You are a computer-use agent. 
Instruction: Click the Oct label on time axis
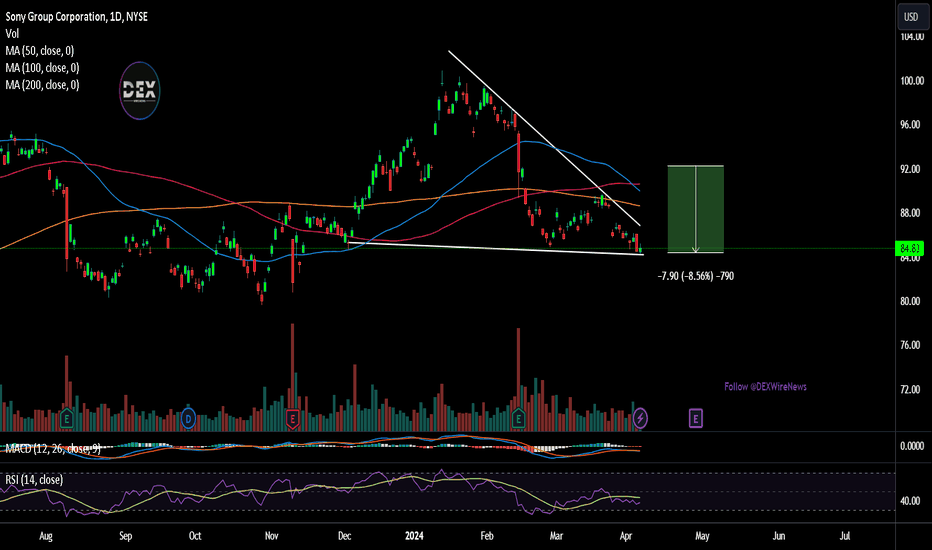click(x=195, y=536)
